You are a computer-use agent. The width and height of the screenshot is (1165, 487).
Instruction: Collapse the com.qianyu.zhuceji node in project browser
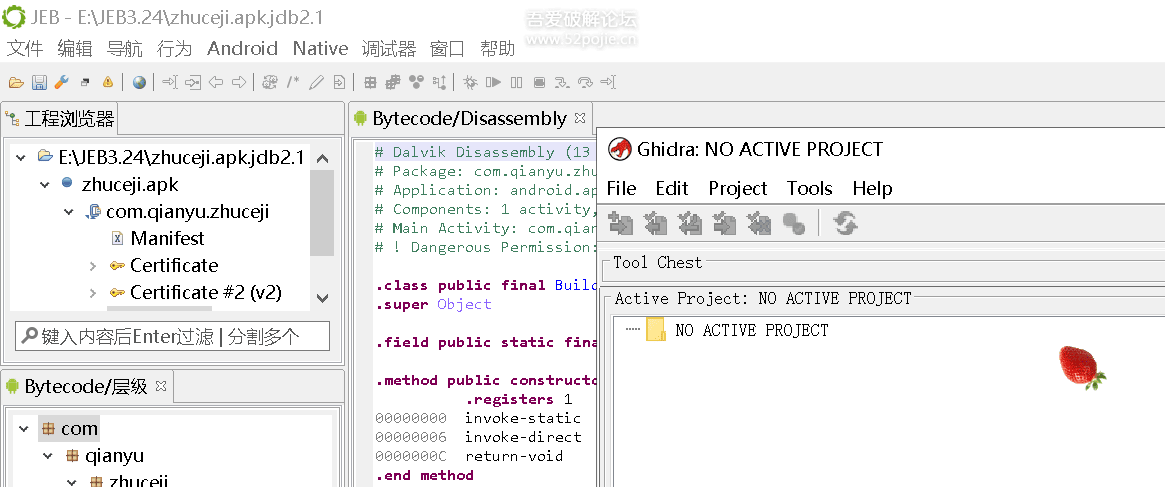pos(69,212)
